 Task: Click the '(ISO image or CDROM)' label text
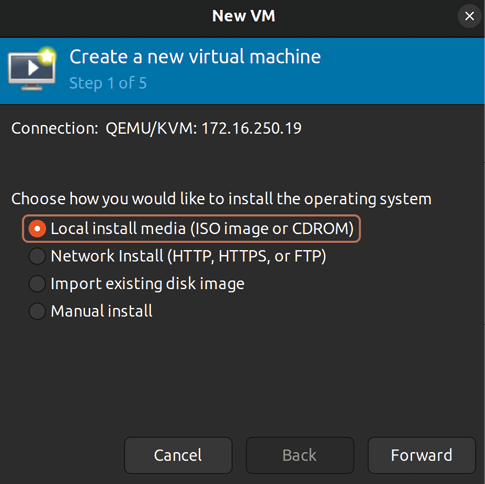(272, 229)
